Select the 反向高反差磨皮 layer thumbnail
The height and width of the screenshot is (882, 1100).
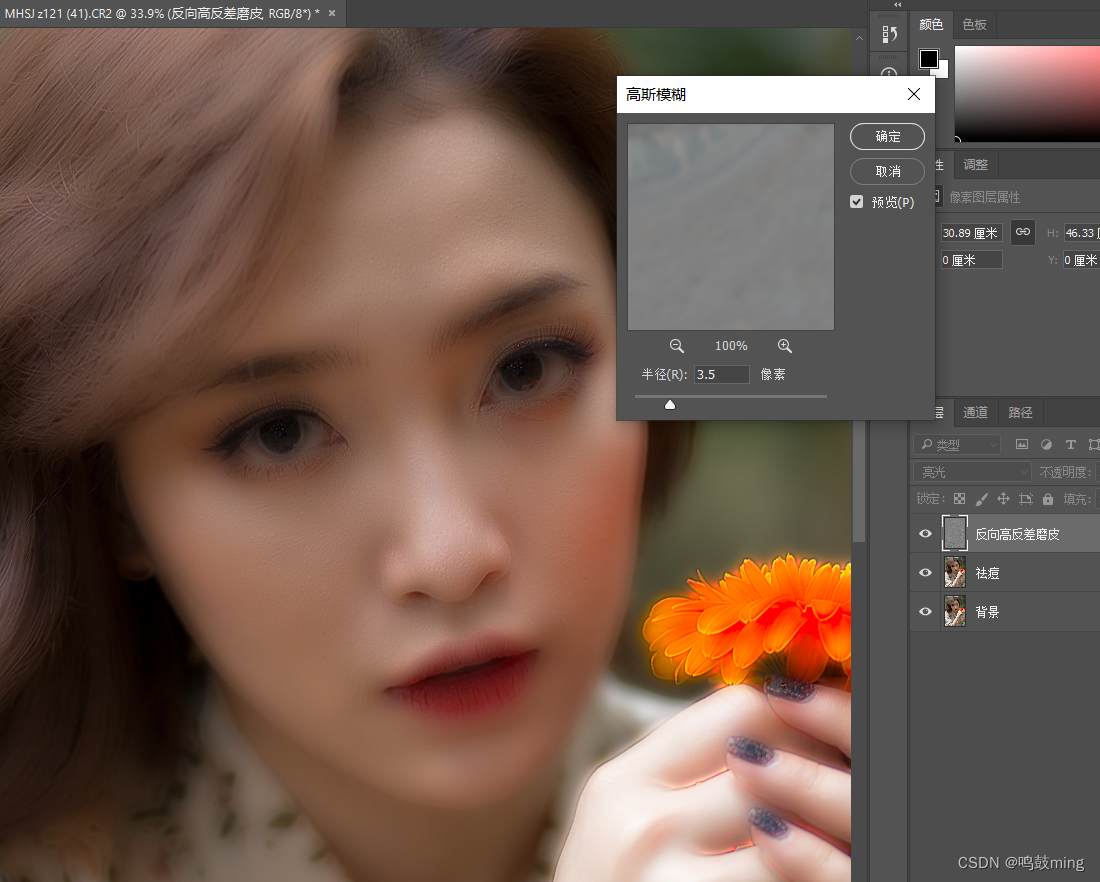pyautogui.click(x=955, y=533)
